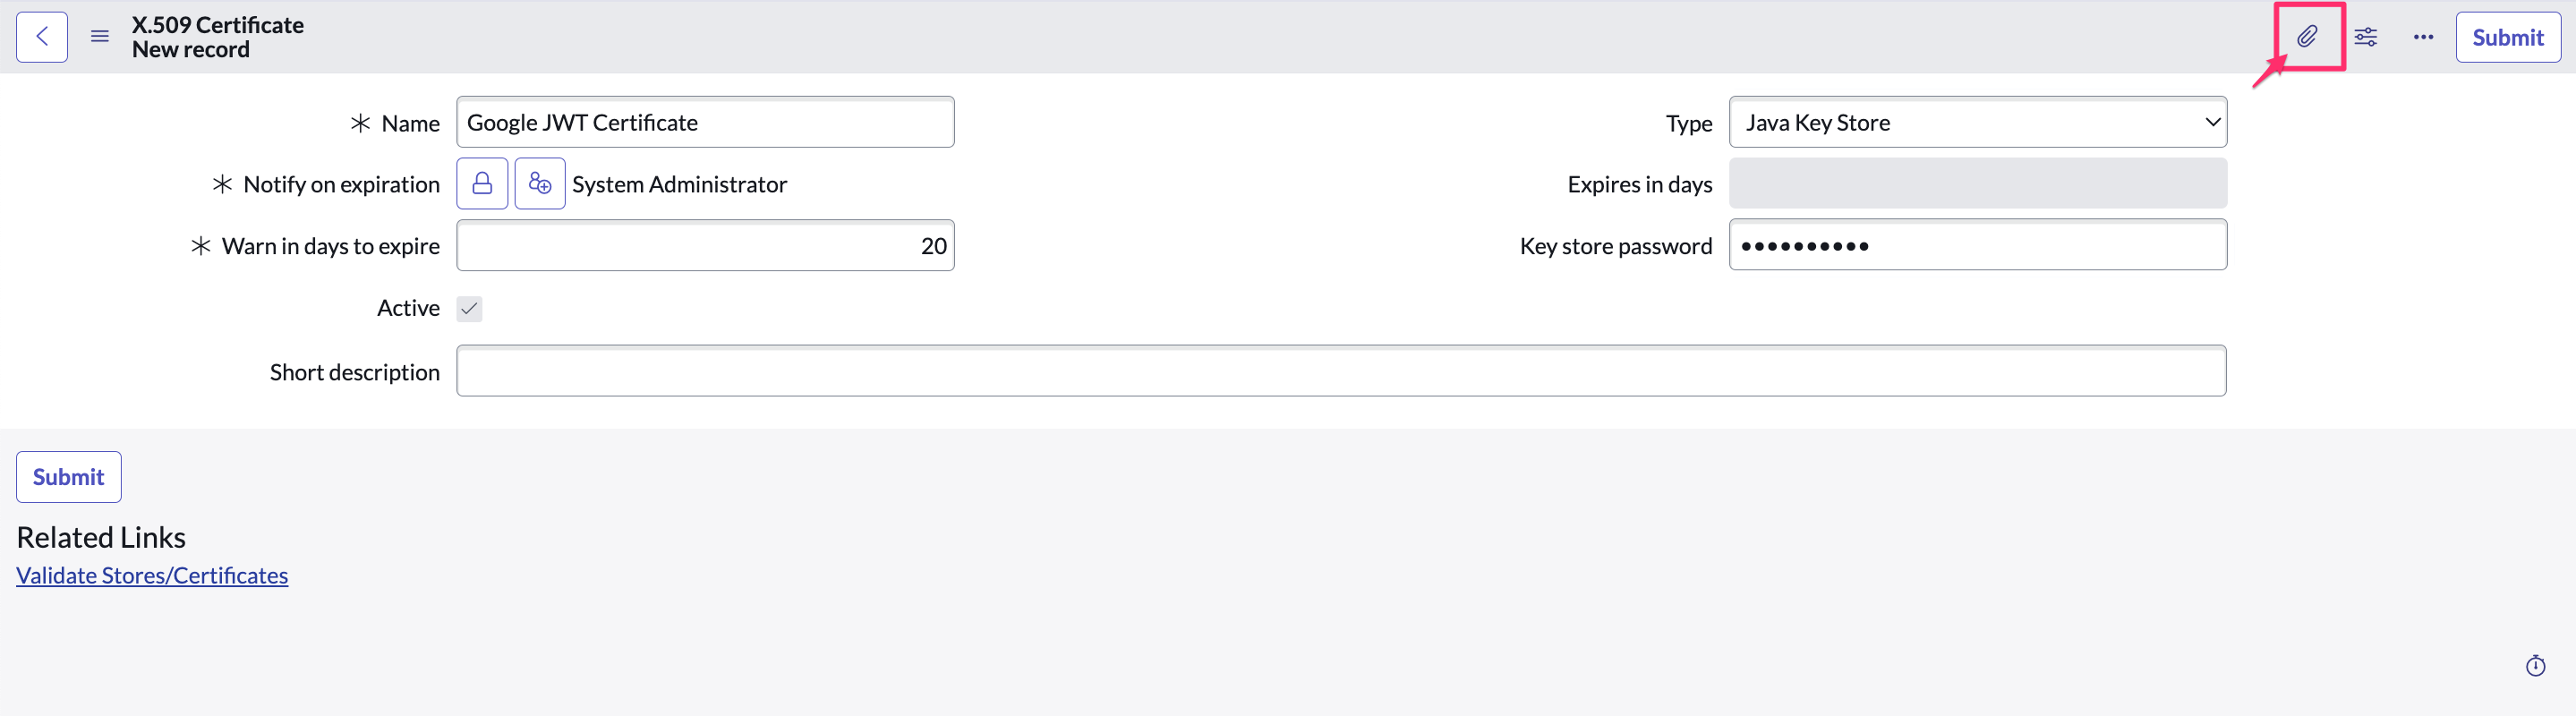Click the top Submit button

(2508, 37)
